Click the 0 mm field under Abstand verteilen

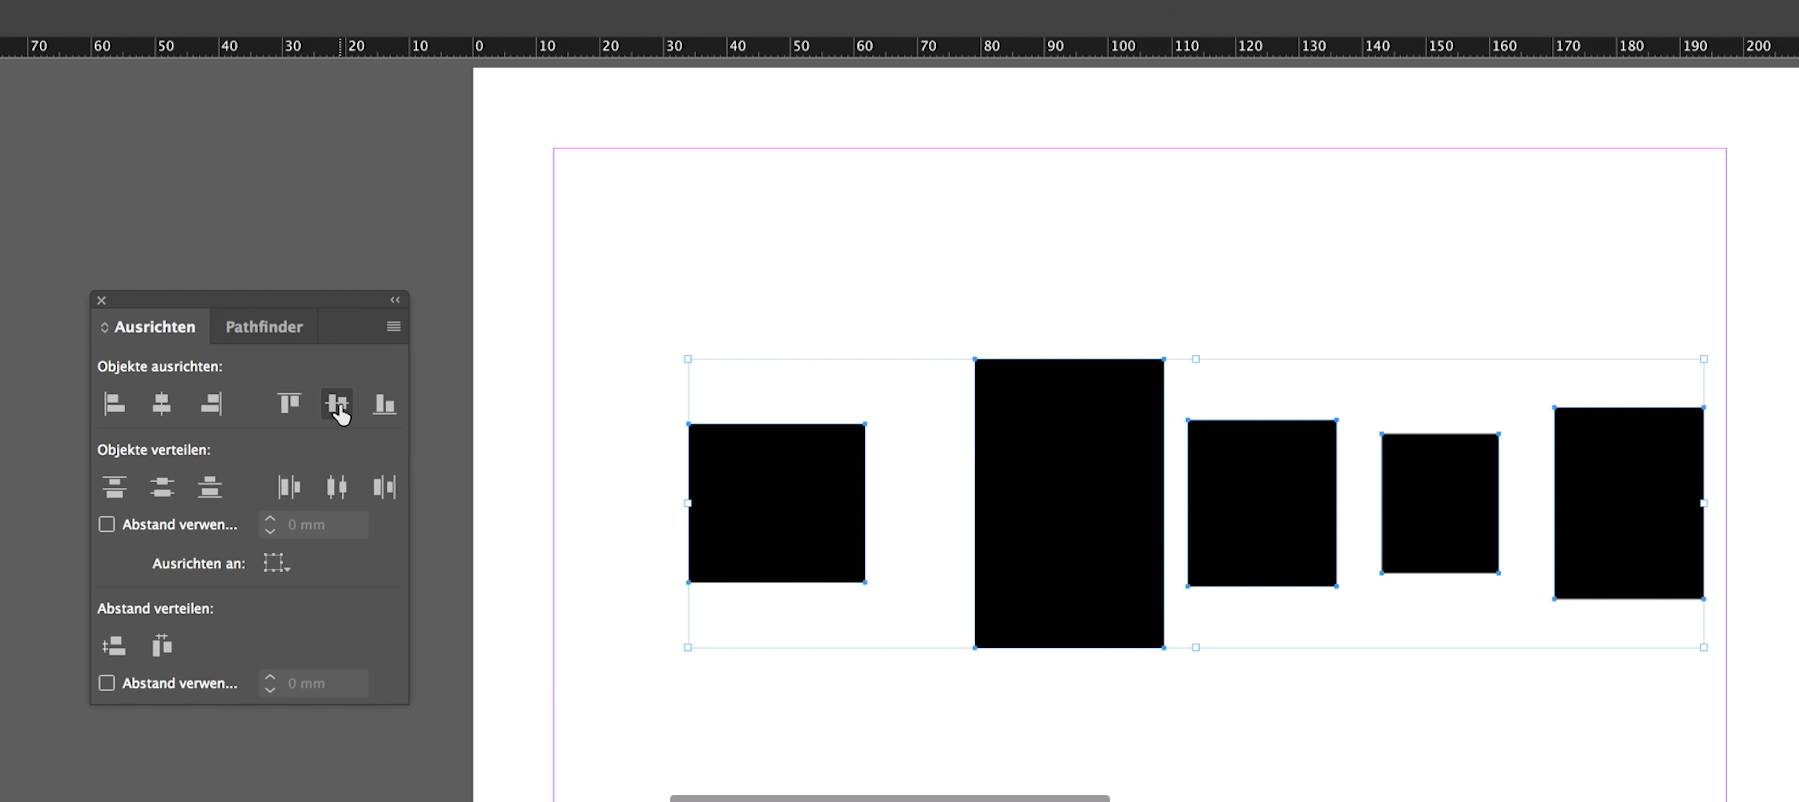tap(325, 683)
